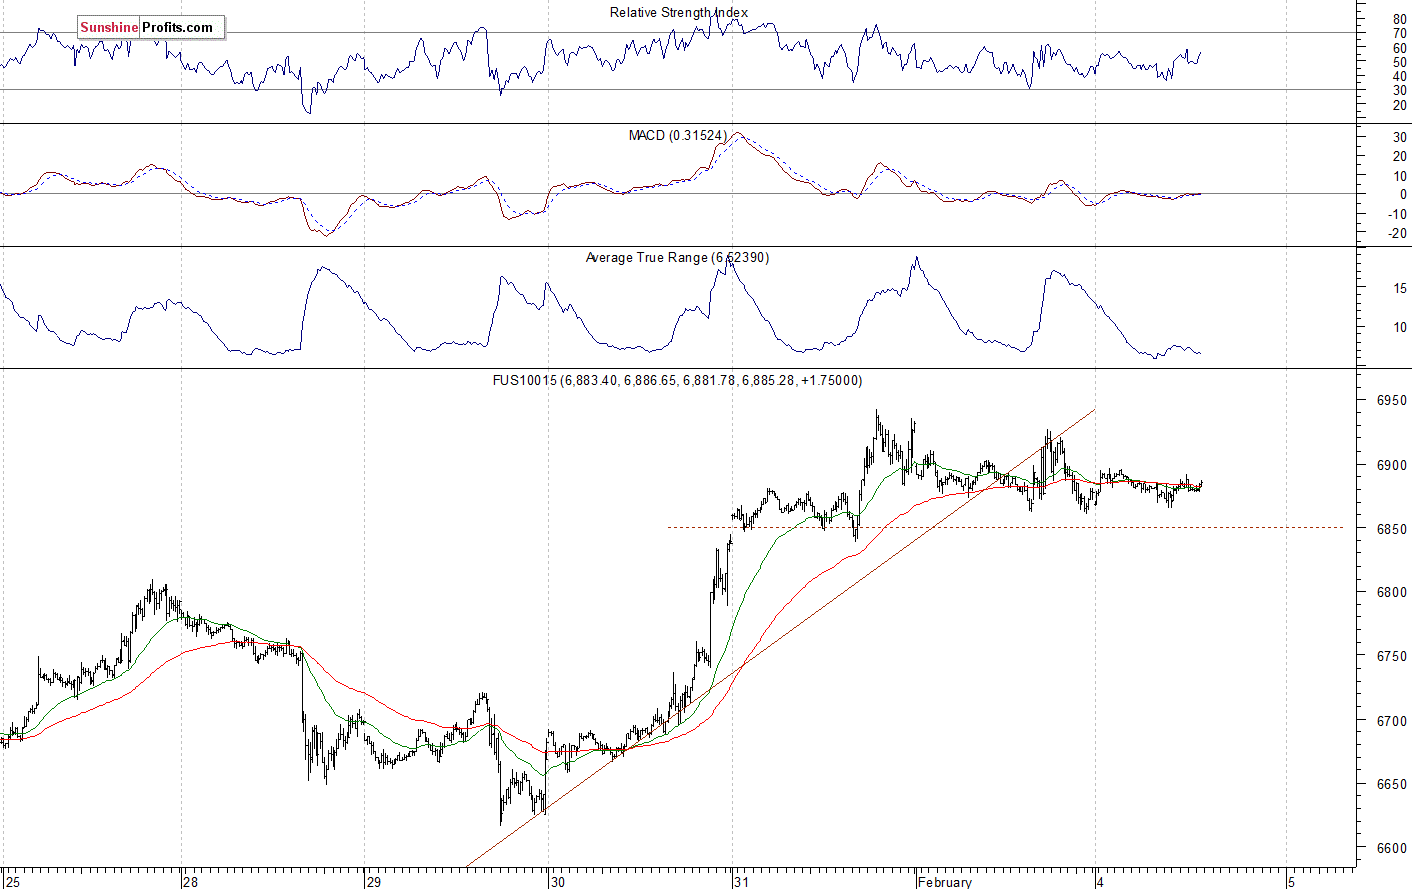This screenshot has height=889, width=1412.
Task: Click the 6700 price axis label
Action: [1392, 720]
